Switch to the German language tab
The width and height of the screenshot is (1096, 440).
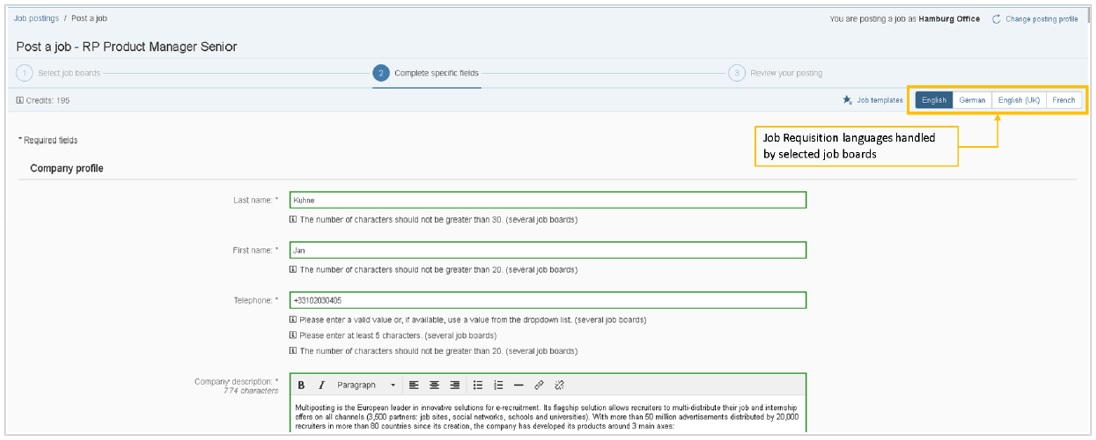pyautogui.click(x=972, y=100)
